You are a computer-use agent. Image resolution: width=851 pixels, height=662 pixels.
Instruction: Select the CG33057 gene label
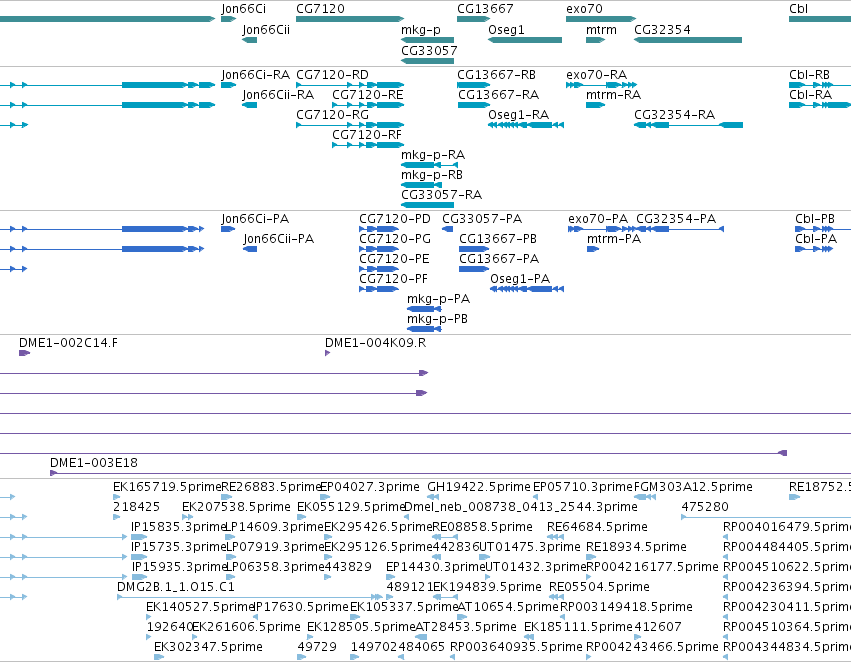tap(429, 50)
